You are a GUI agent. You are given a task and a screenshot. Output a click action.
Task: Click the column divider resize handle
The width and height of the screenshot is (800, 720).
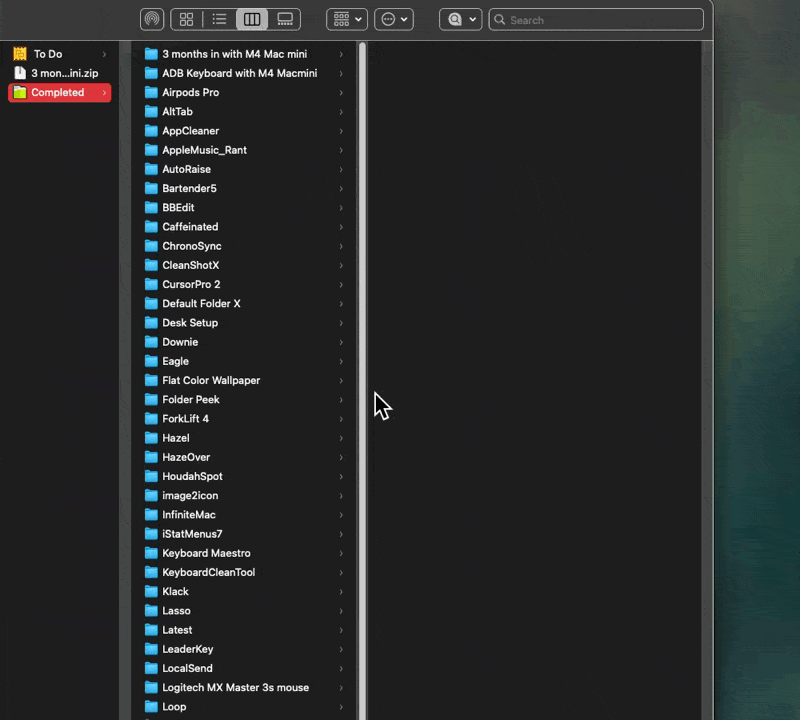[363, 380]
